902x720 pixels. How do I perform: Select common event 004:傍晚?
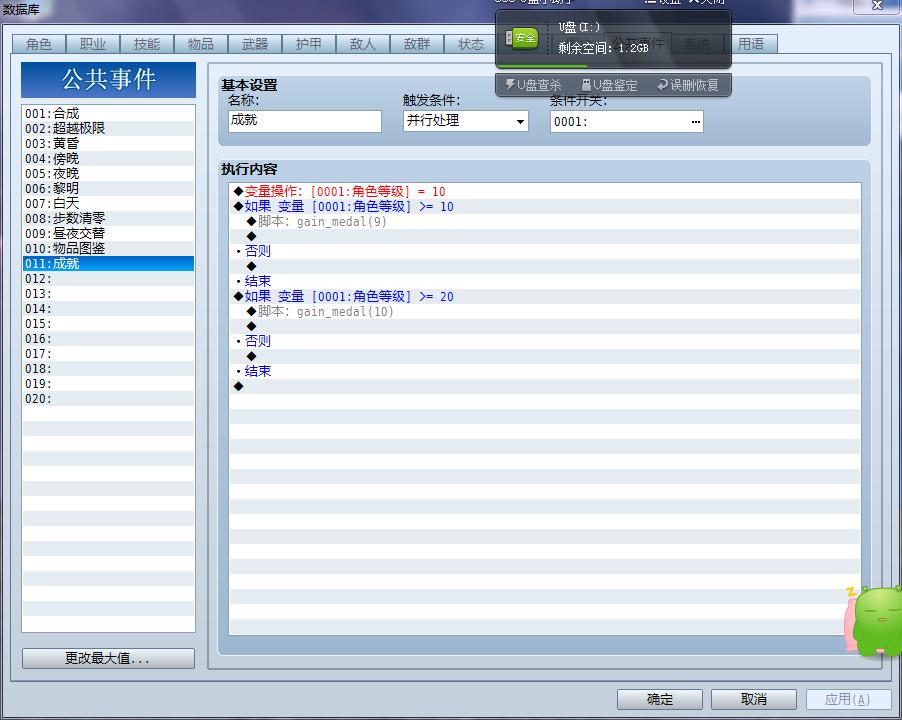coord(108,158)
